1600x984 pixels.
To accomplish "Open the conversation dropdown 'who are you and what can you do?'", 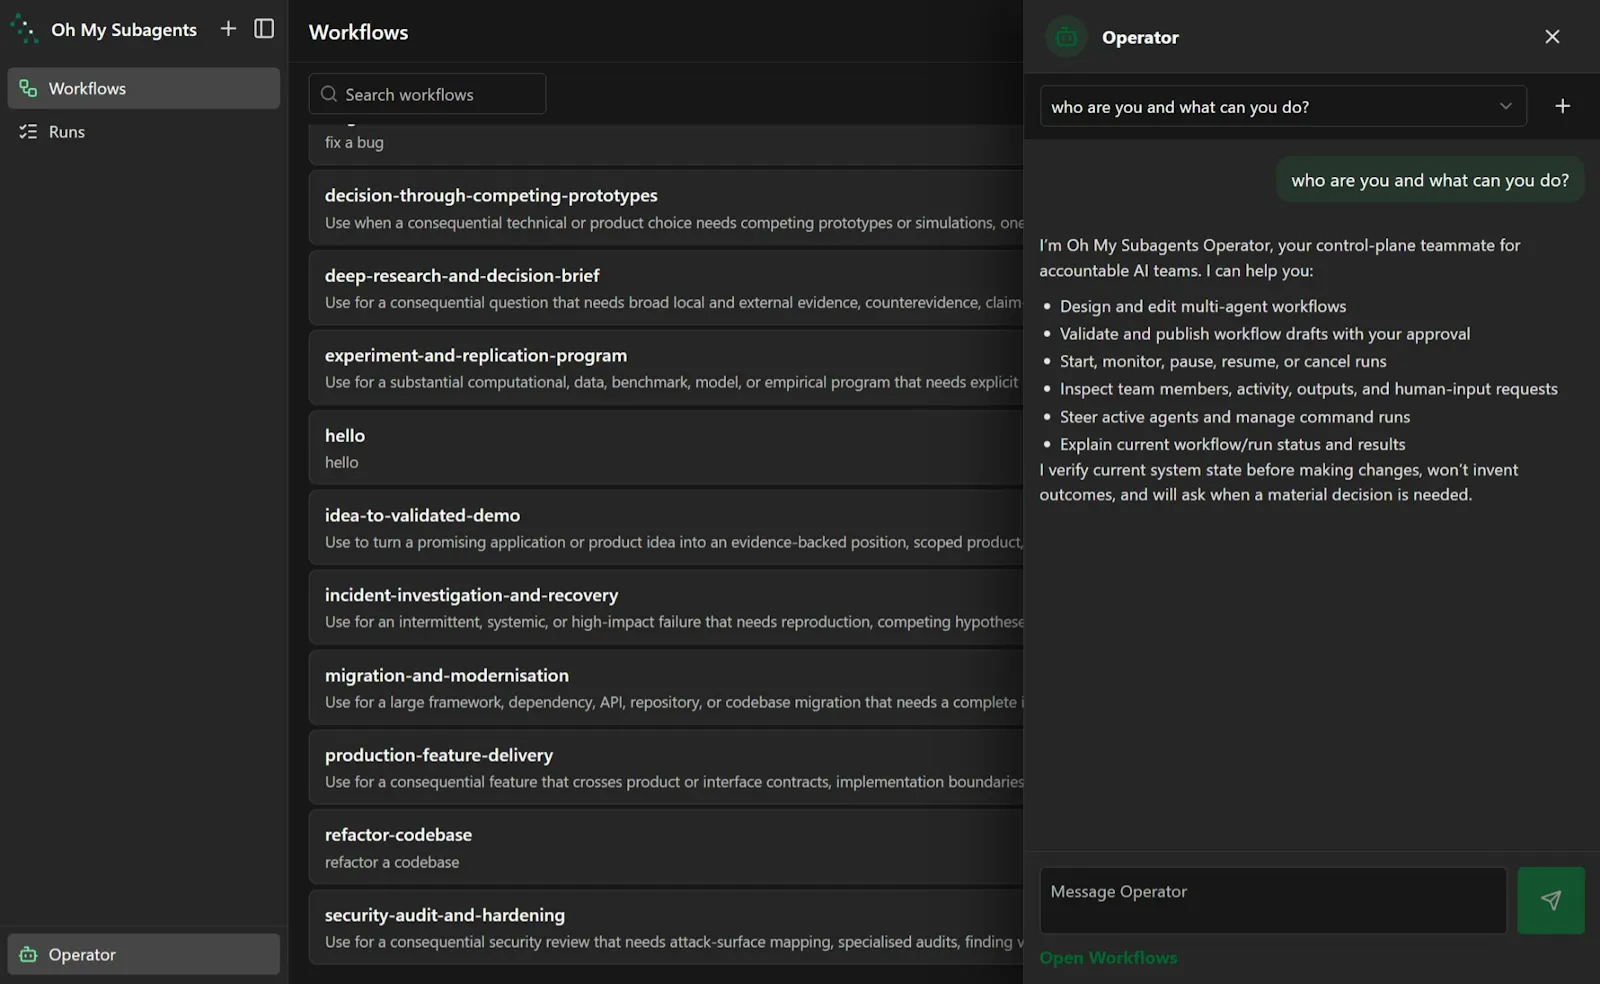I will pyautogui.click(x=1283, y=106).
